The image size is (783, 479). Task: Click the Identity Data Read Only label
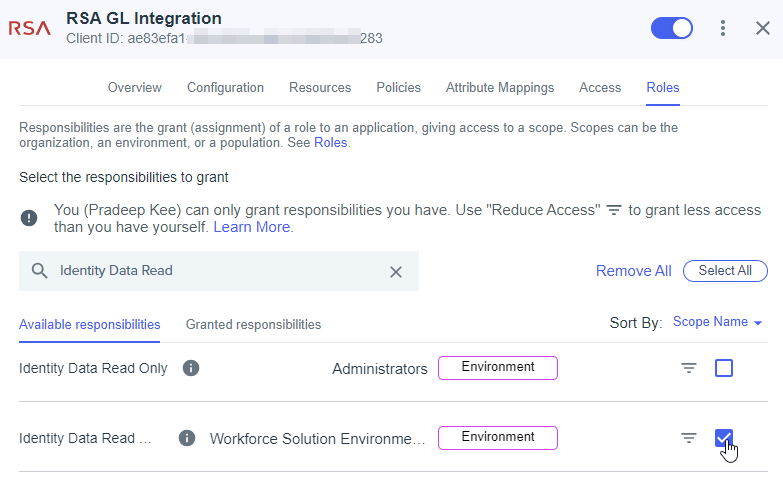coord(93,369)
